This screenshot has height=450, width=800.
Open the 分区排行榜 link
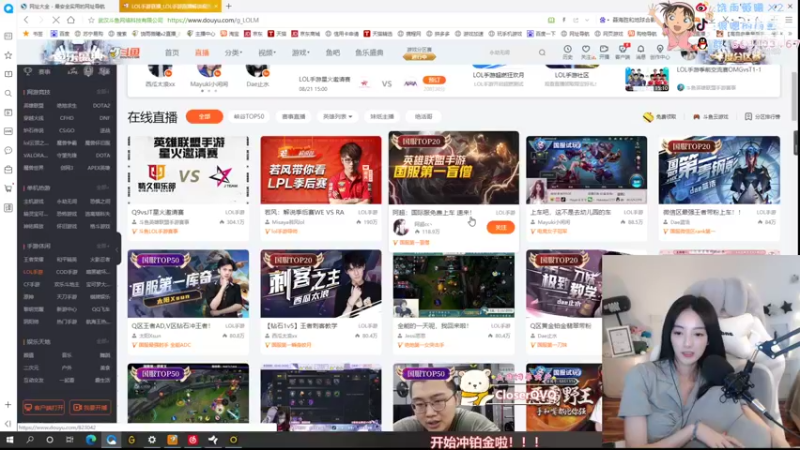coord(763,117)
